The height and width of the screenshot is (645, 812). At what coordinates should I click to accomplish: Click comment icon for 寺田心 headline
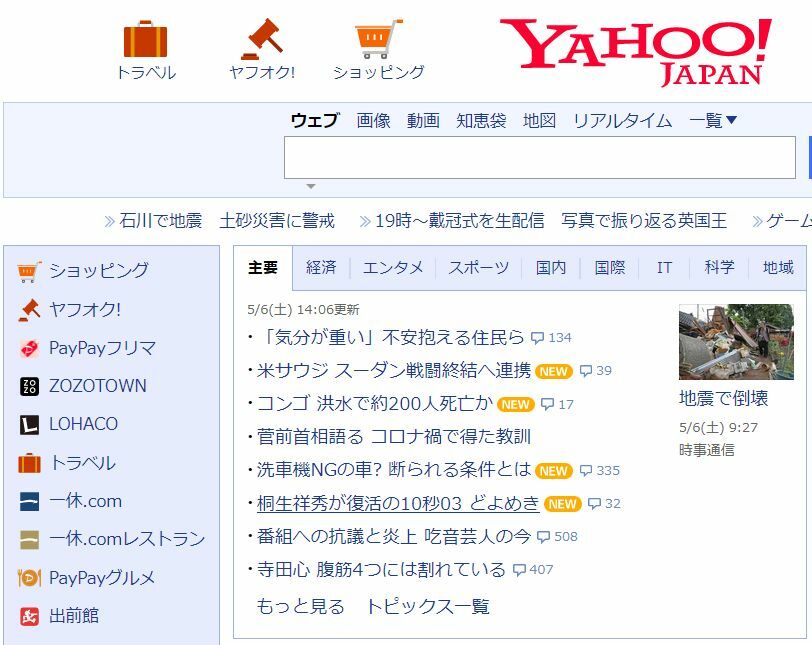(x=519, y=570)
